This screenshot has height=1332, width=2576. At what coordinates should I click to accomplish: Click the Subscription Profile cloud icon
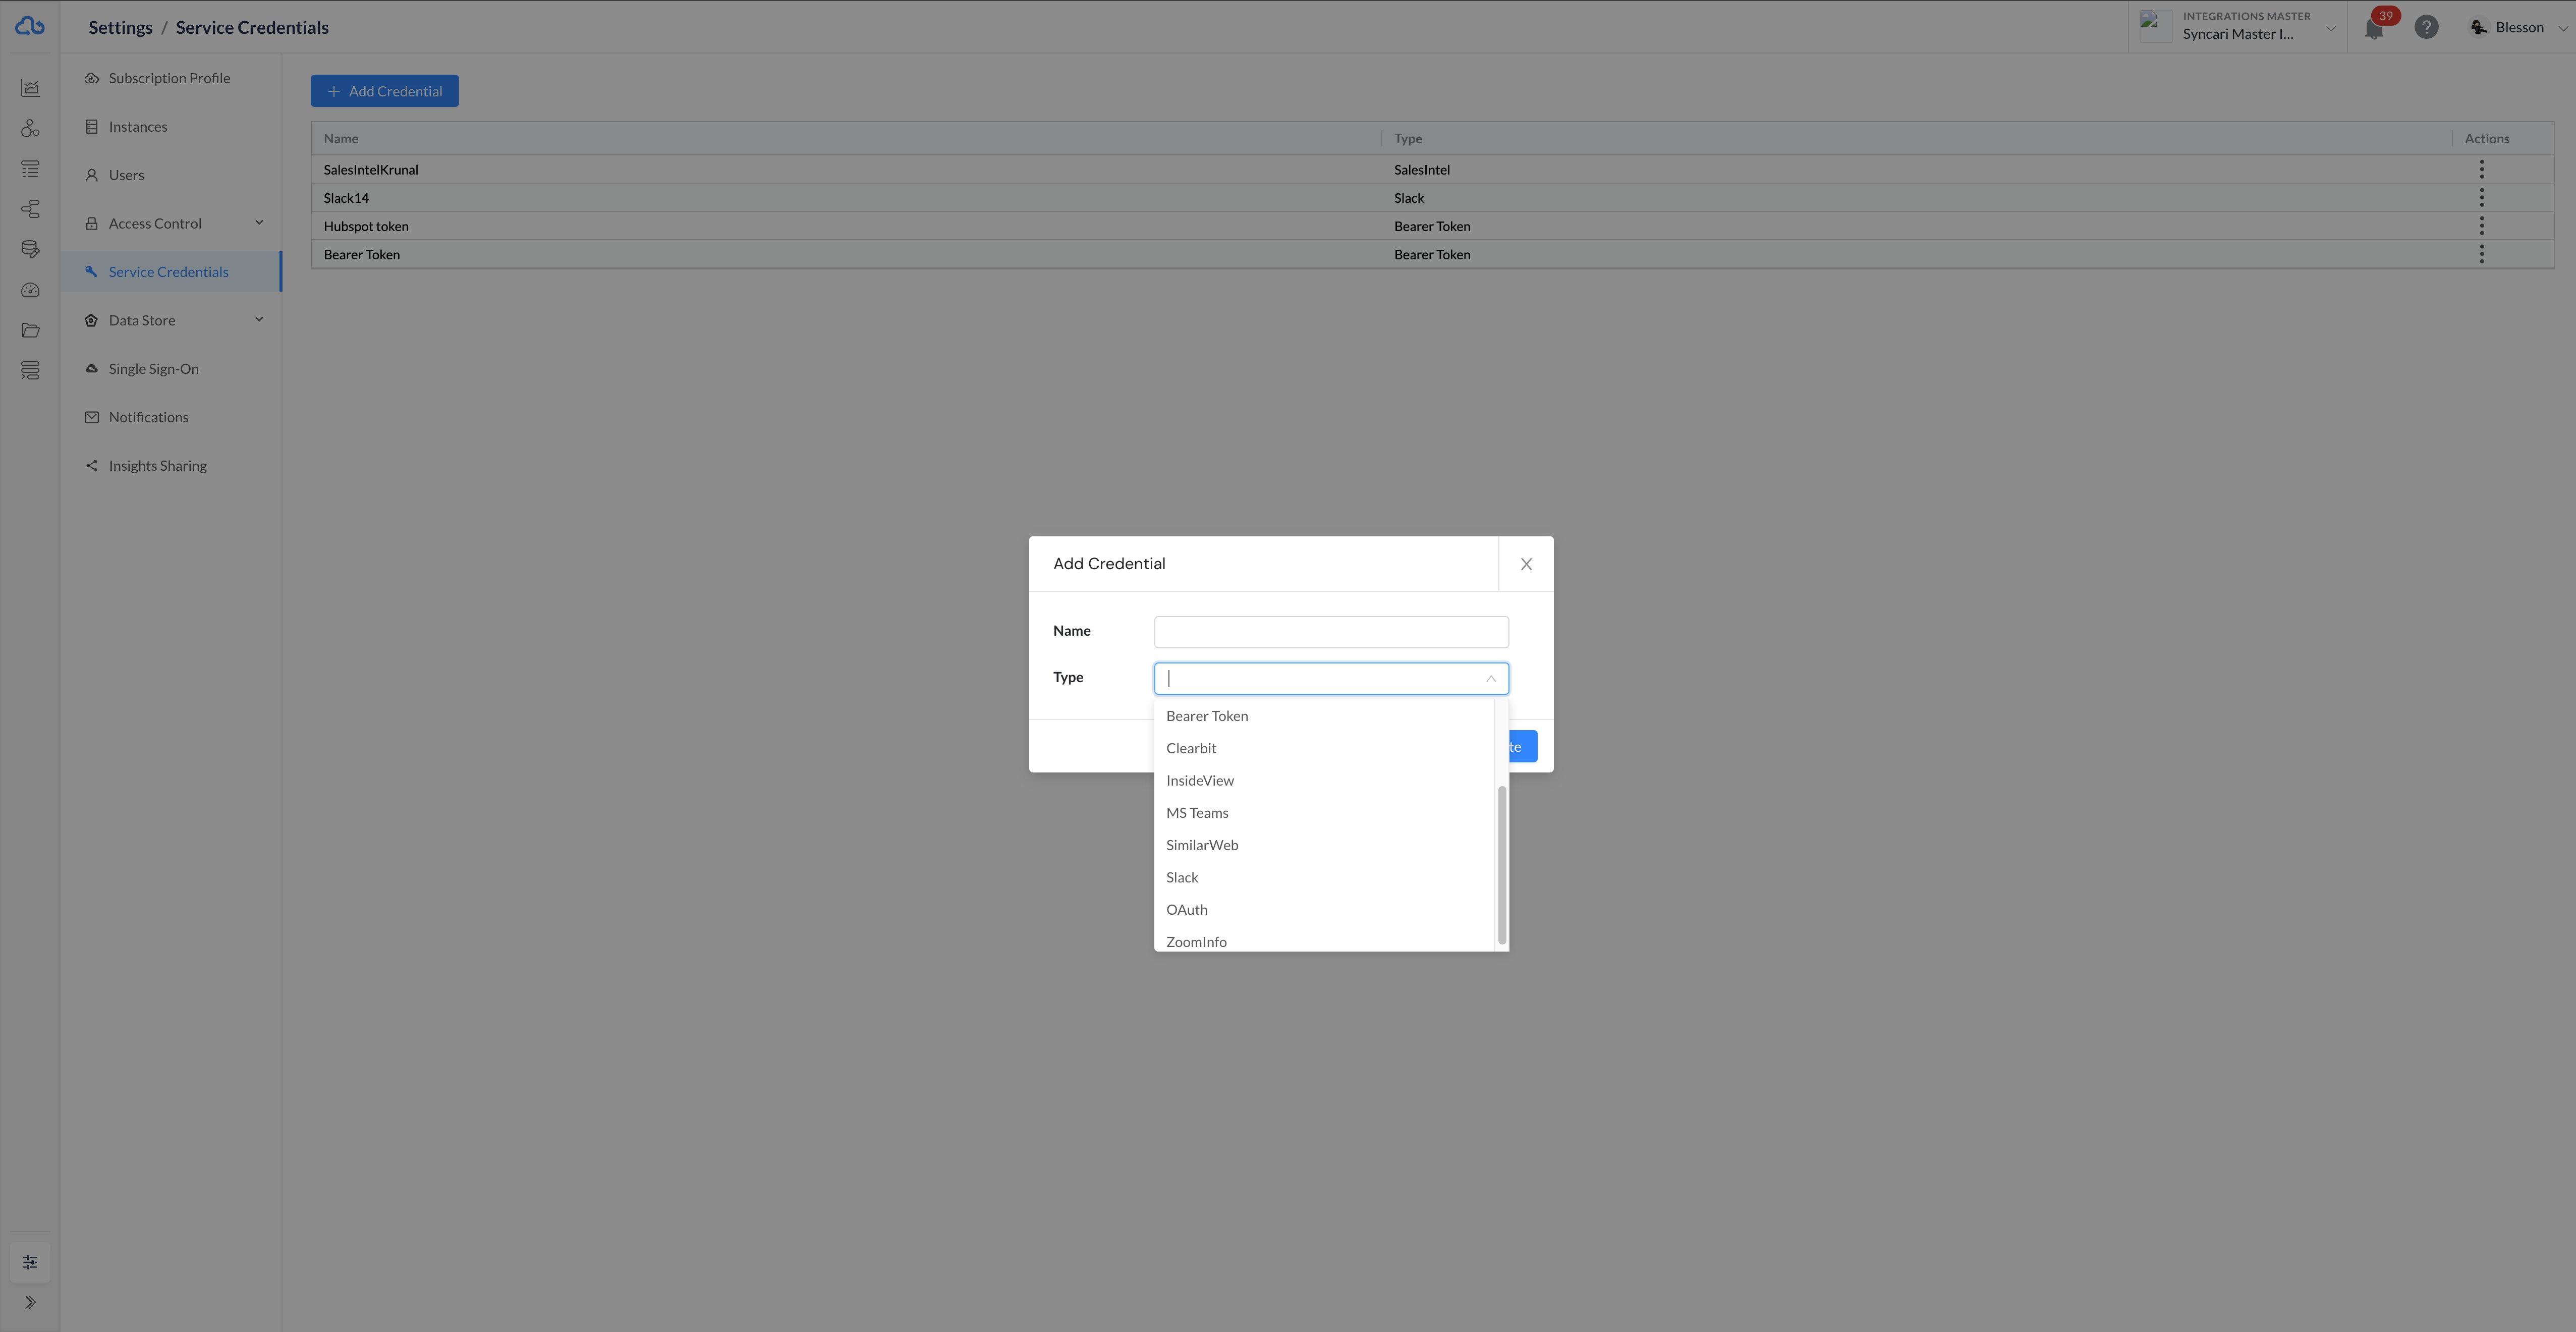click(91, 78)
